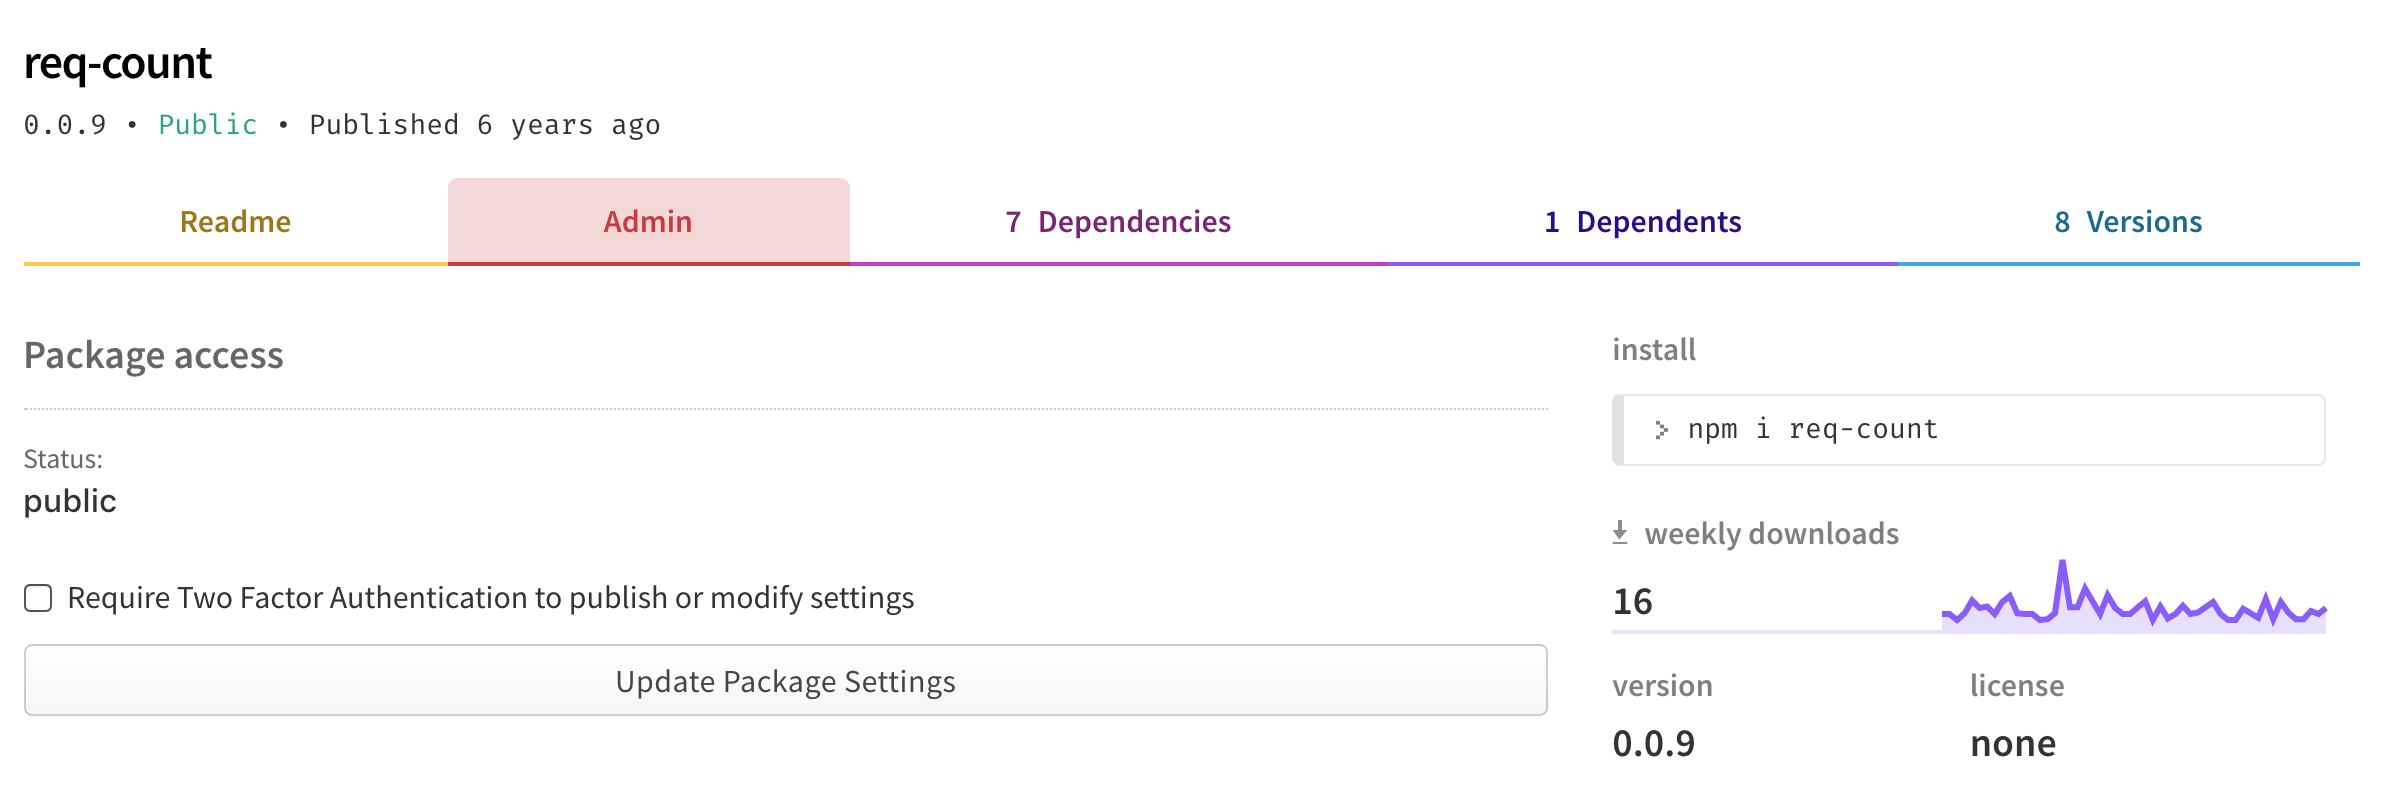Click the req-count package title
Image resolution: width=2406 pixels, height=788 pixels.
(118, 64)
